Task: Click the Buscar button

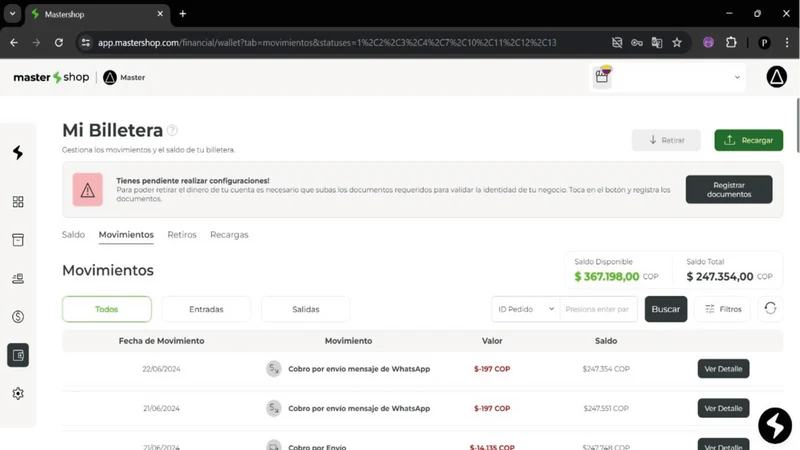Action: click(x=666, y=309)
